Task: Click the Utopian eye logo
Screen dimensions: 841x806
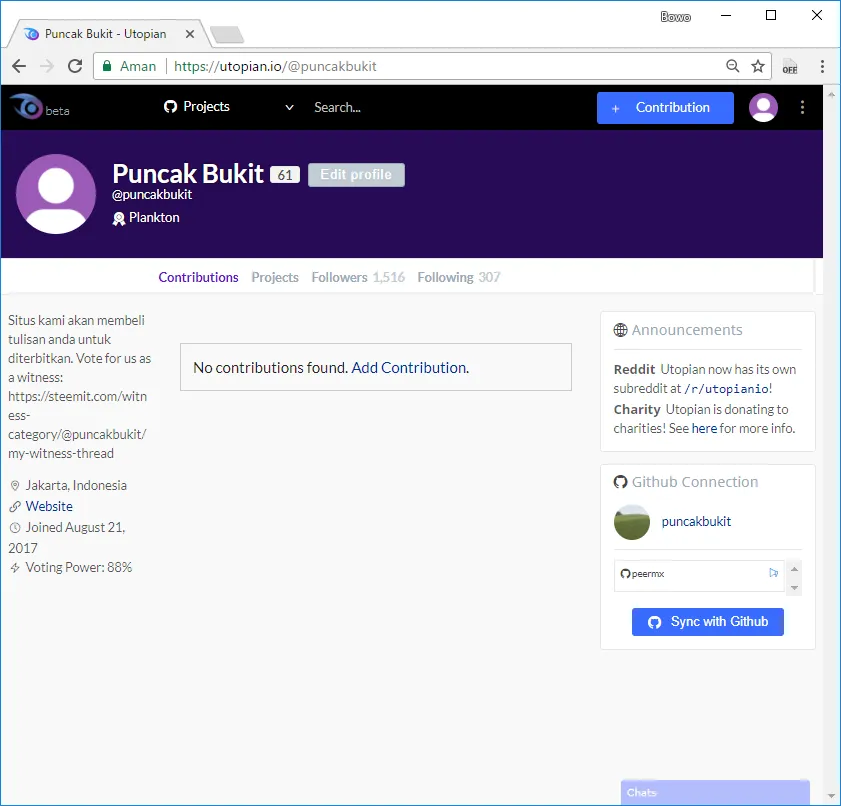Action: pos(26,106)
